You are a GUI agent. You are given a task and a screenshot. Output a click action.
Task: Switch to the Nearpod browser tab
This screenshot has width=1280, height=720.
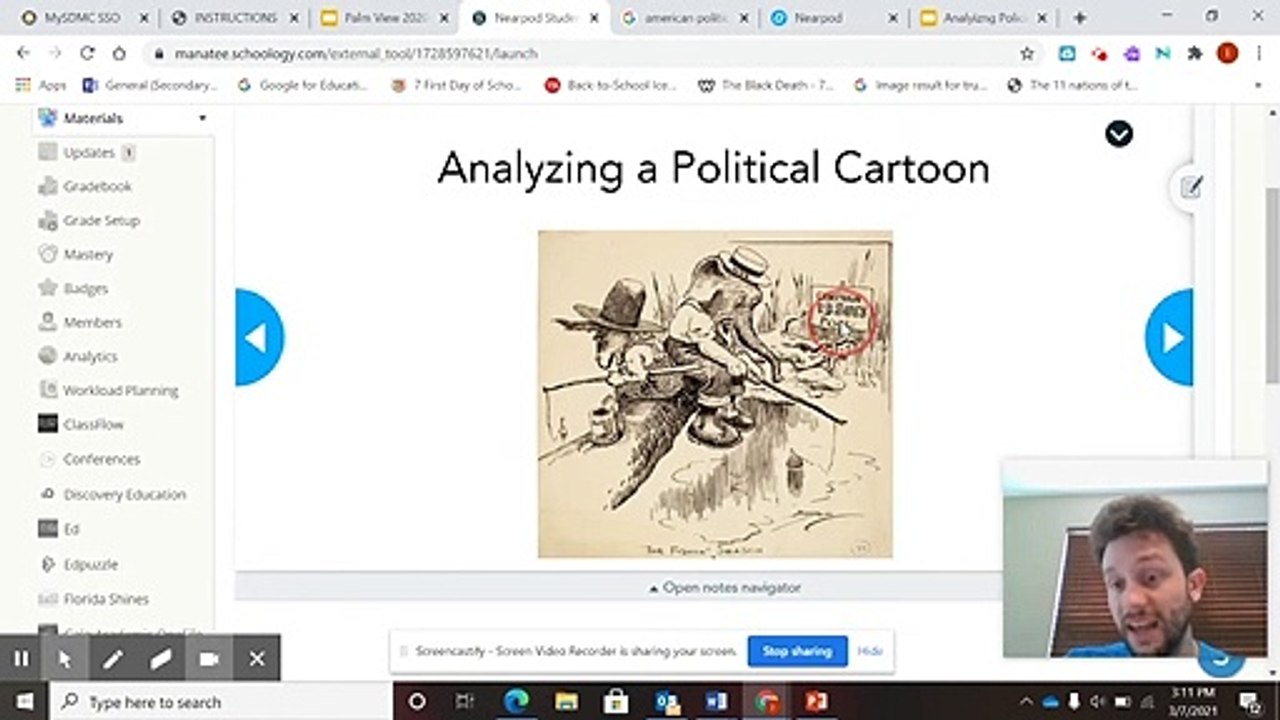tap(835, 18)
